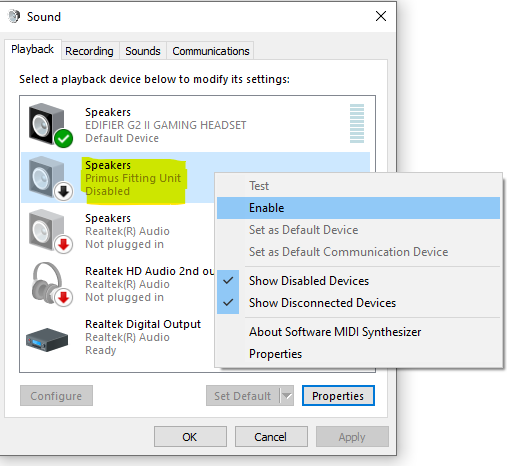This screenshot has width=507, height=466.
Task: Click the headset volume level meter
Action: pyautogui.click(x=357, y=124)
